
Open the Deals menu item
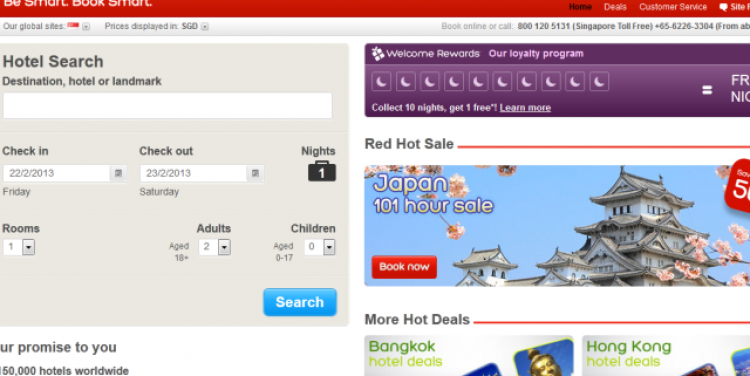pyautogui.click(x=615, y=7)
